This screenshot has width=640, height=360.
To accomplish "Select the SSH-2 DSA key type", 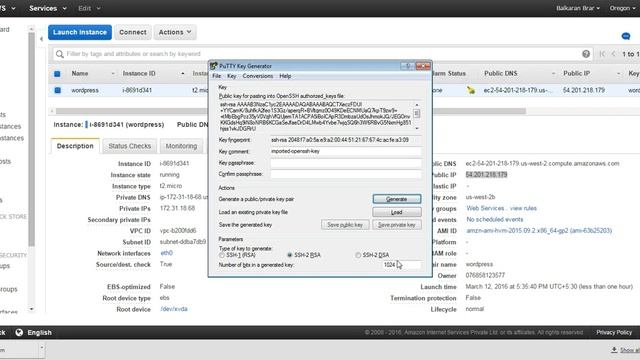I will click(358, 255).
